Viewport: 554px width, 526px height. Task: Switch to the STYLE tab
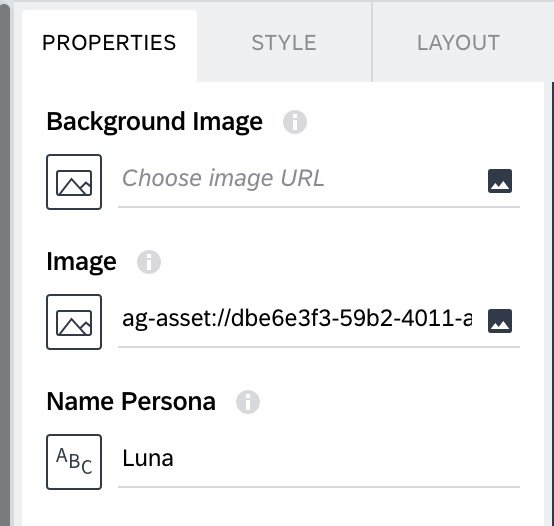pyautogui.click(x=284, y=43)
